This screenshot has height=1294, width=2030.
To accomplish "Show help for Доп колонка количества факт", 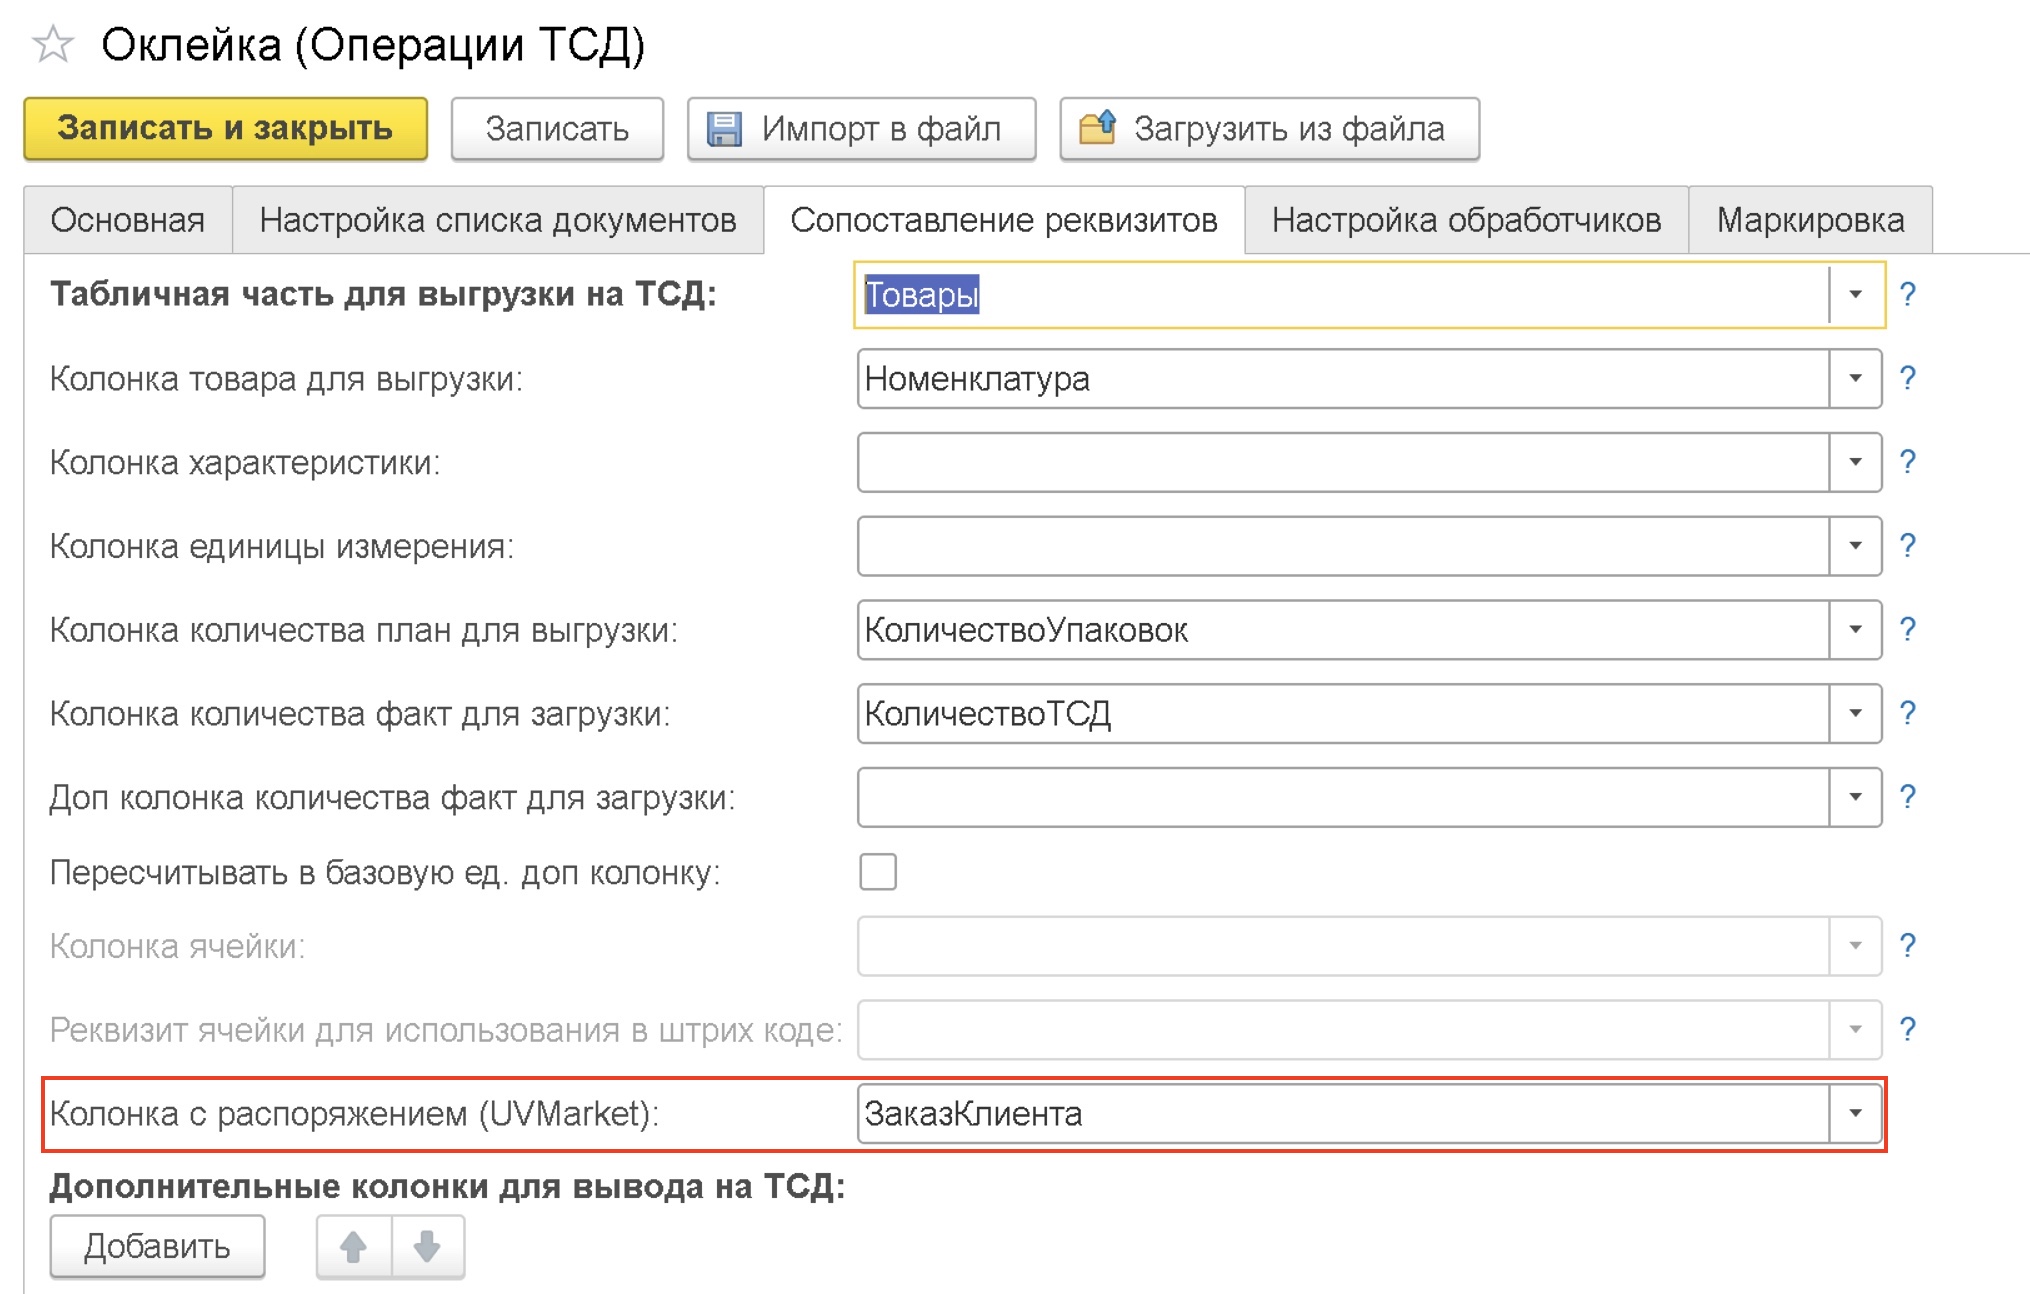I will pos(1908,797).
